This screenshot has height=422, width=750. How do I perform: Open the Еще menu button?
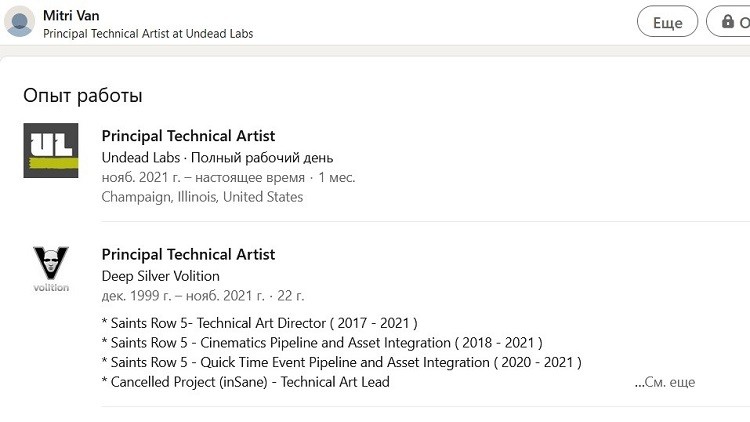tap(667, 22)
